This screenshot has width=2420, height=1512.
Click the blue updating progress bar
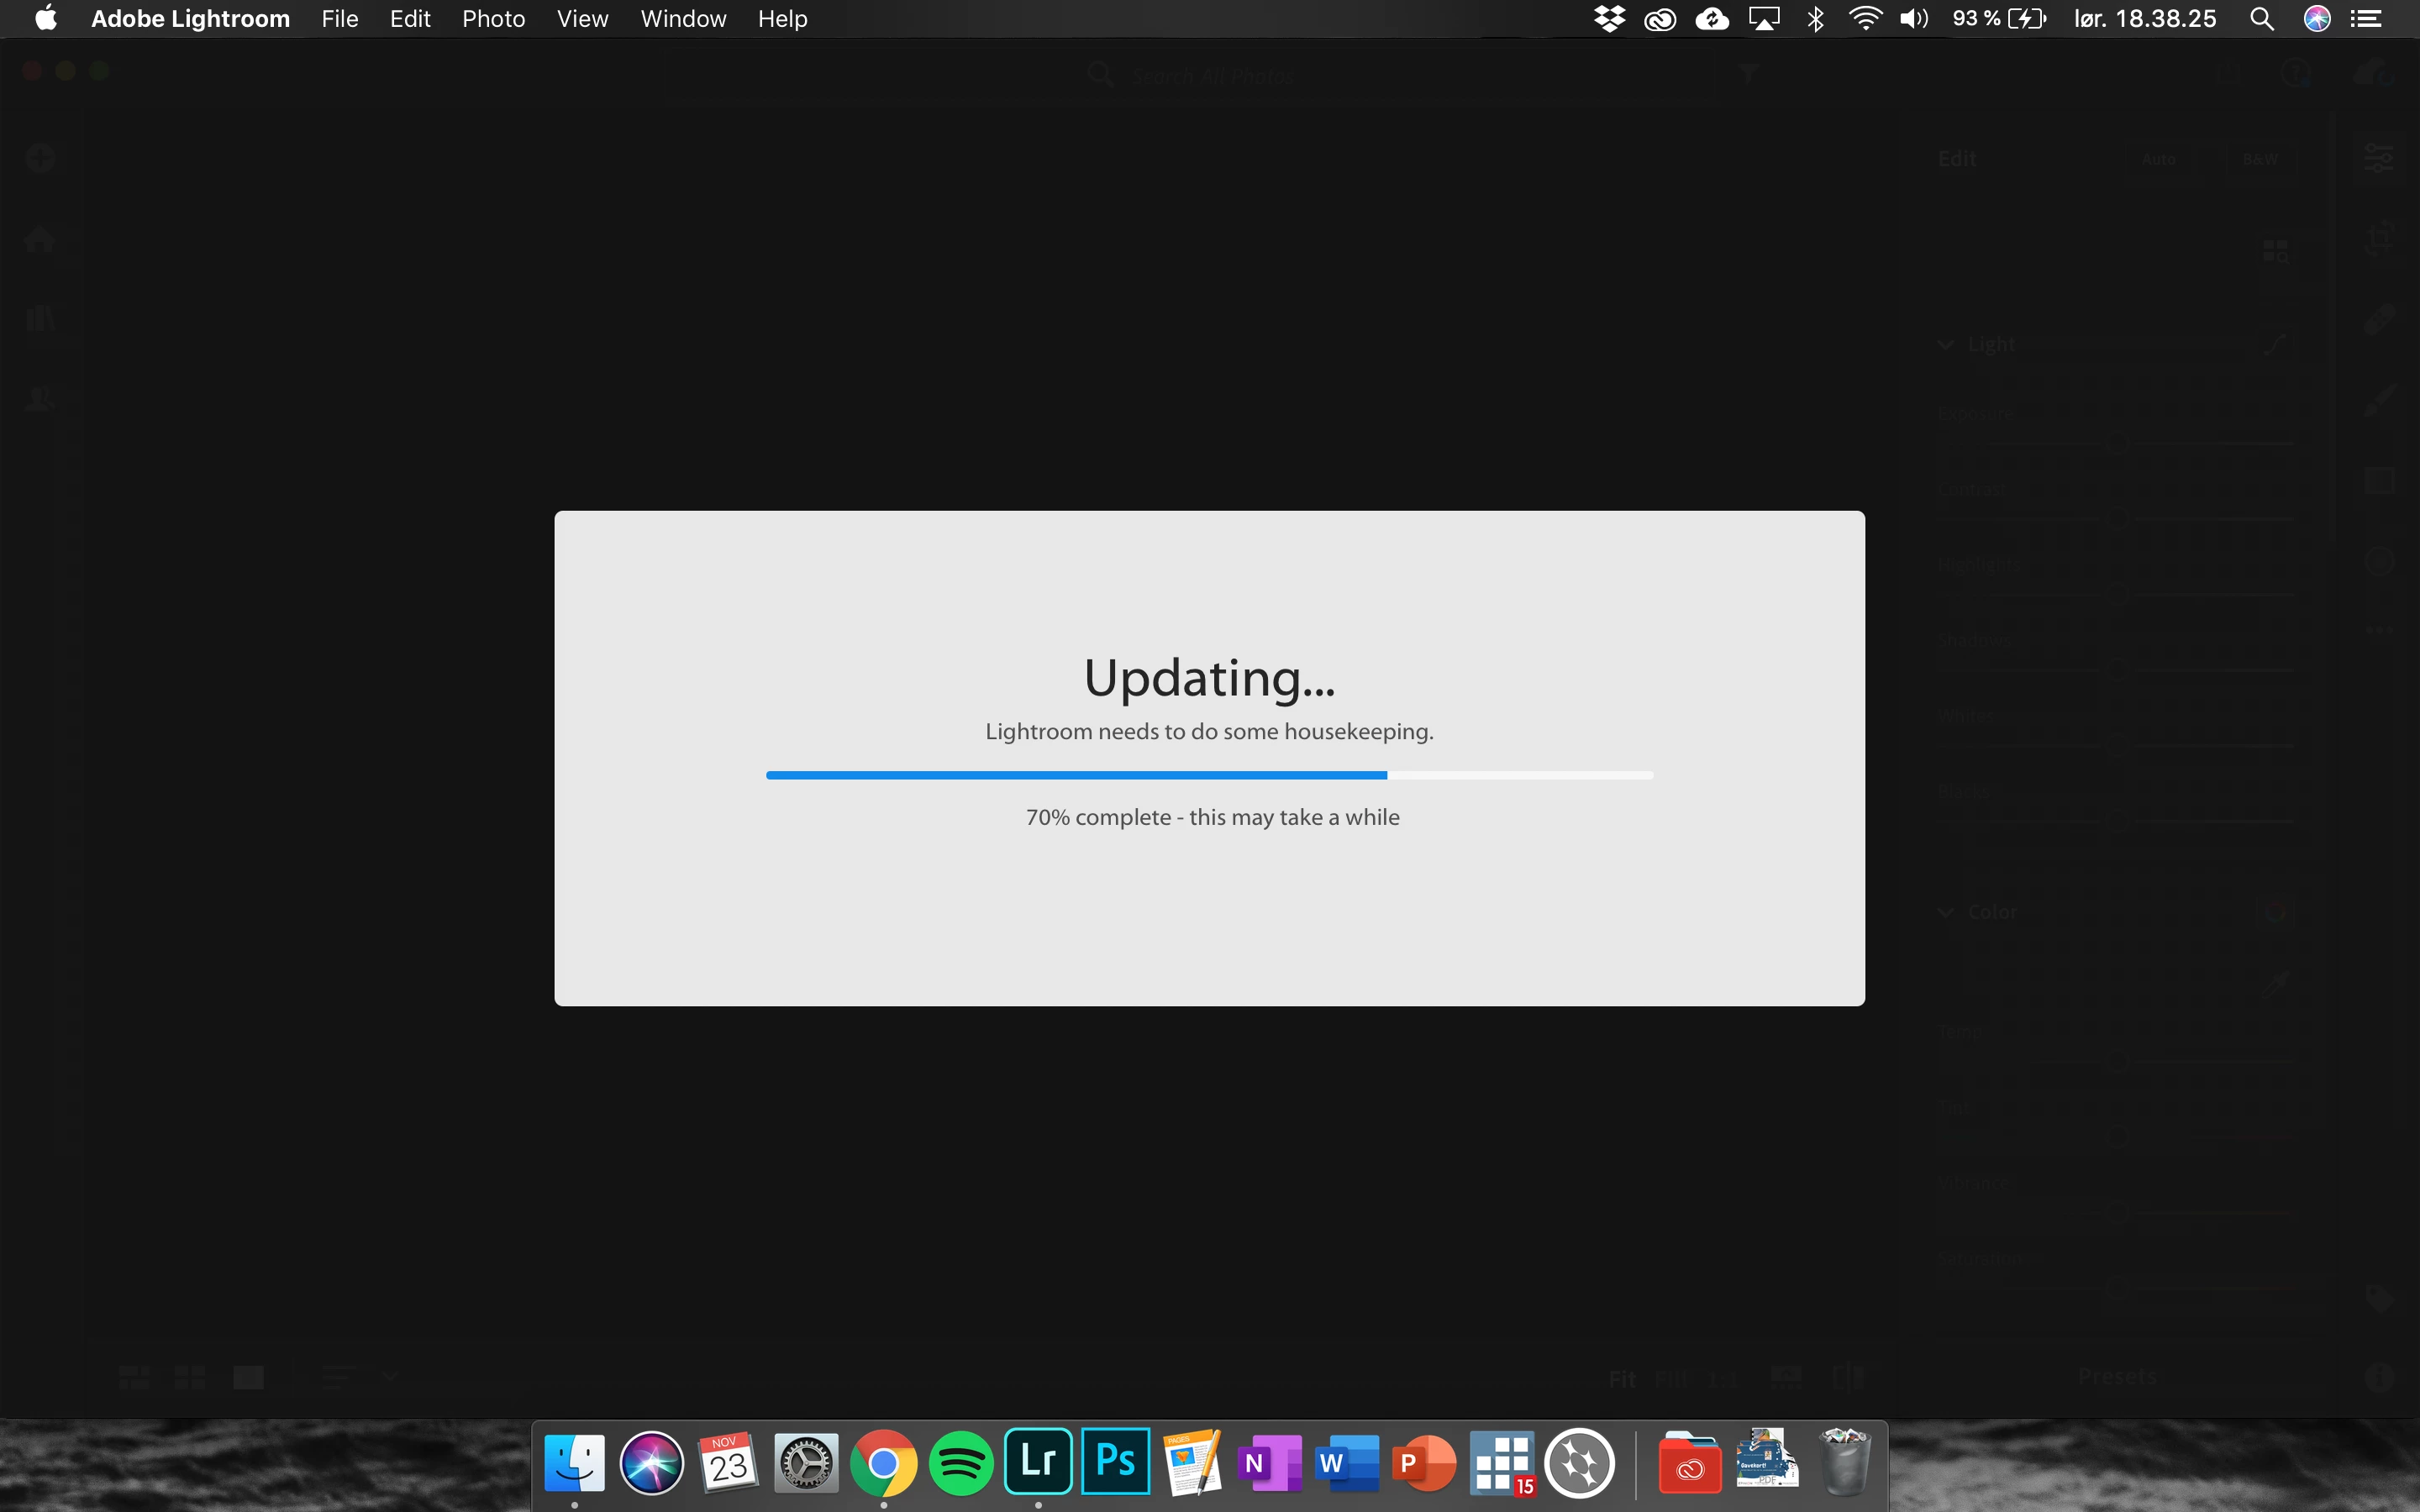tap(1076, 775)
